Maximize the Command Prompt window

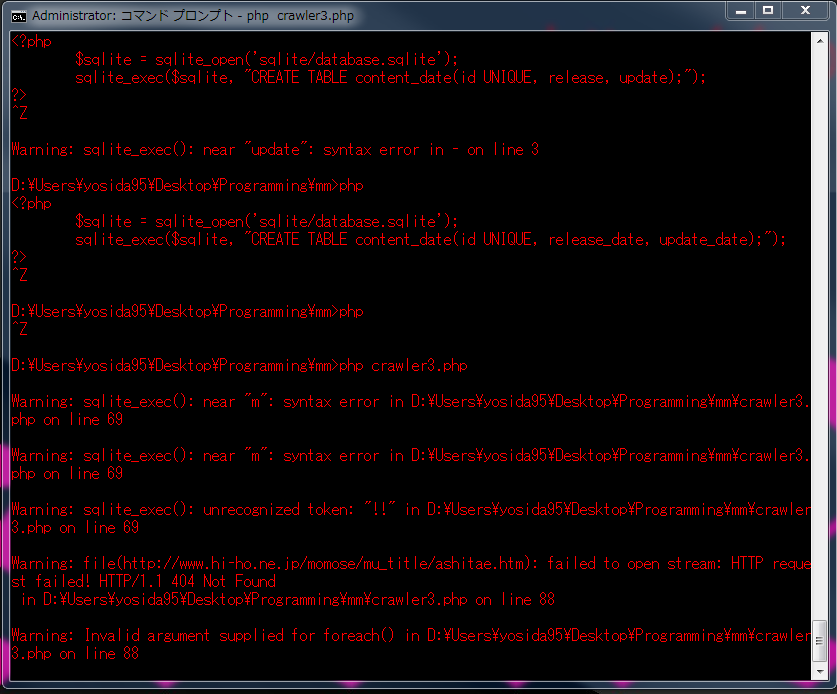(769, 11)
